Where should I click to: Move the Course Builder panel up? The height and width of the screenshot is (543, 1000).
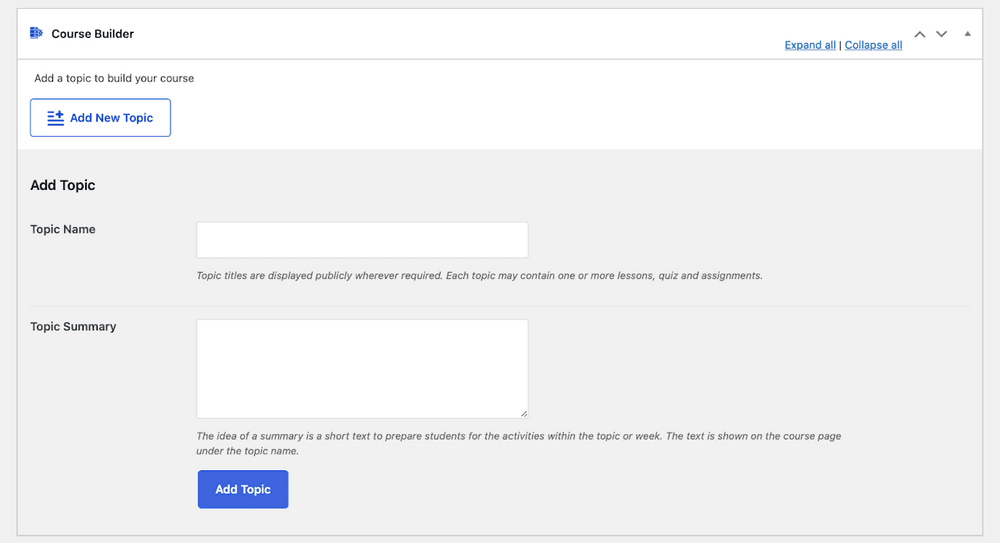pyautogui.click(x=920, y=34)
